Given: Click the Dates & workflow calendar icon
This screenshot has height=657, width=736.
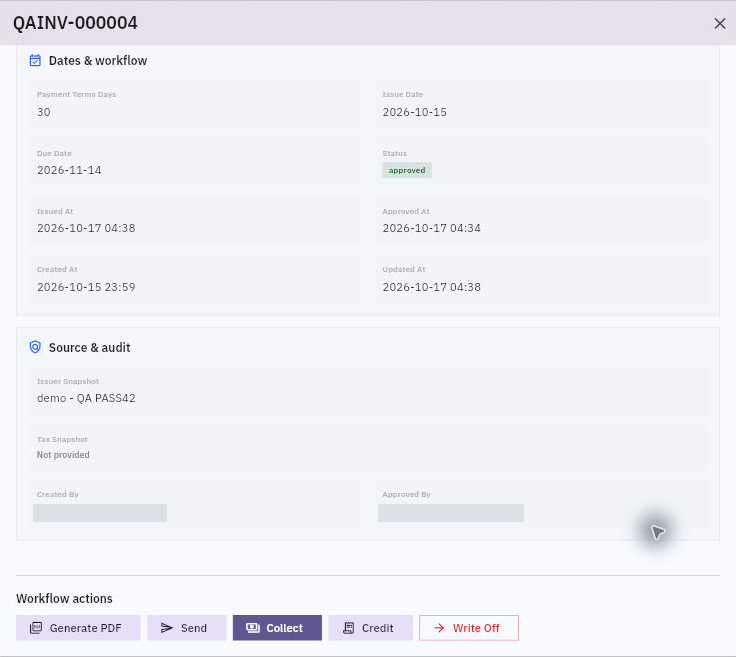Looking at the screenshot, I should pos(35,61).
